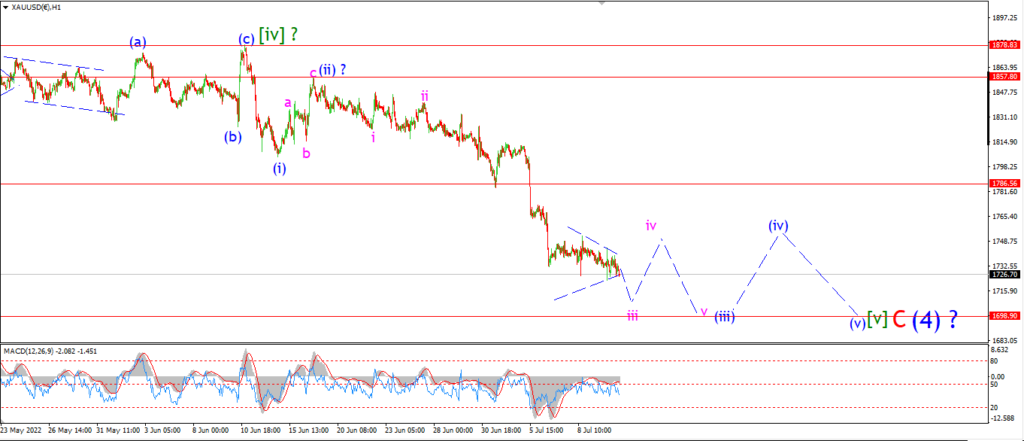Select the 1857.80 red price level tag
The width and height of the screenshot is (1024, 441).
[x=1005, y=76]
